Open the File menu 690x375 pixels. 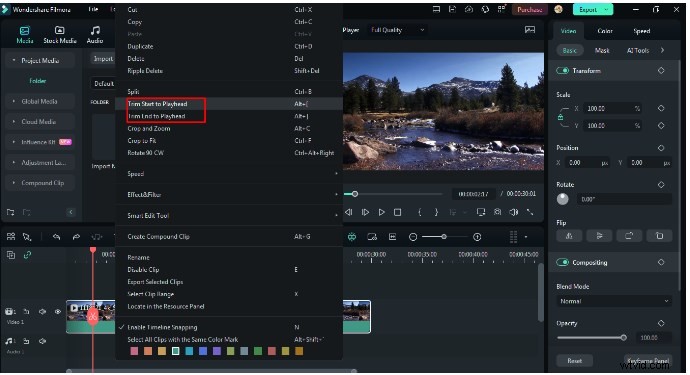tap(93, 9)
